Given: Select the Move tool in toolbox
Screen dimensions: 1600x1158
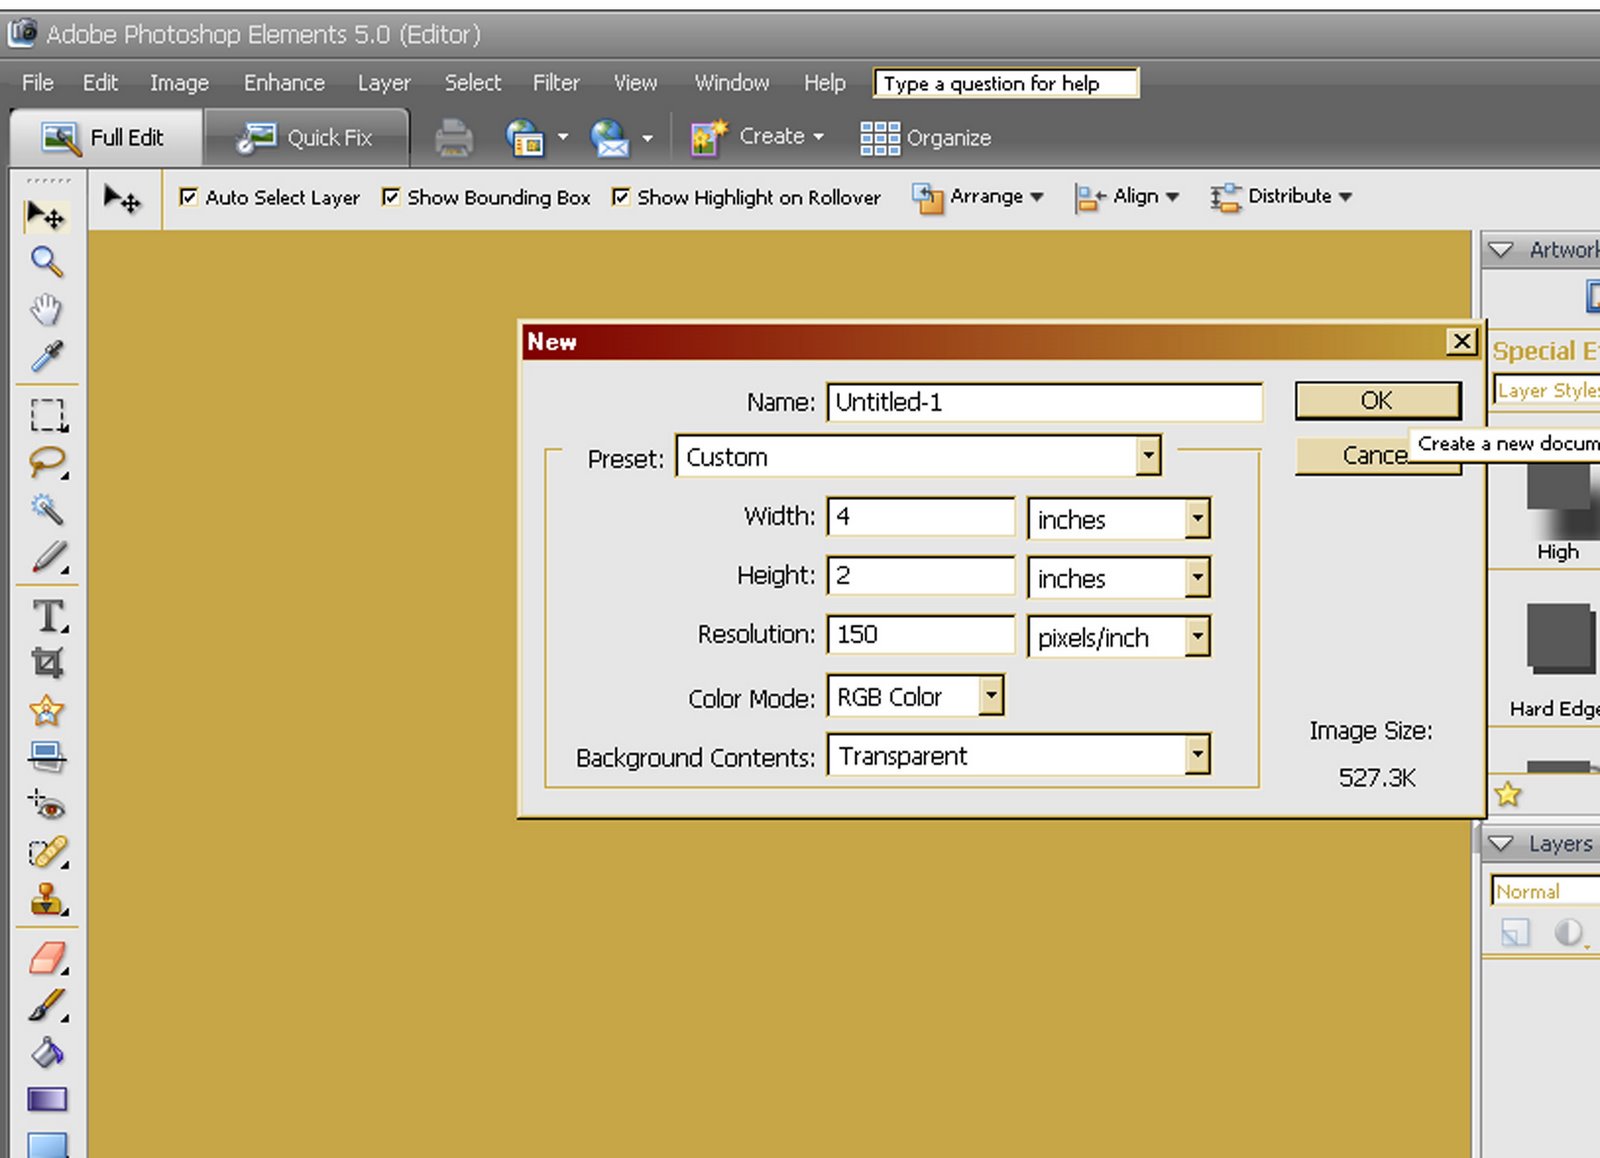Looking at the screenshot, I should tap(46, 215).
